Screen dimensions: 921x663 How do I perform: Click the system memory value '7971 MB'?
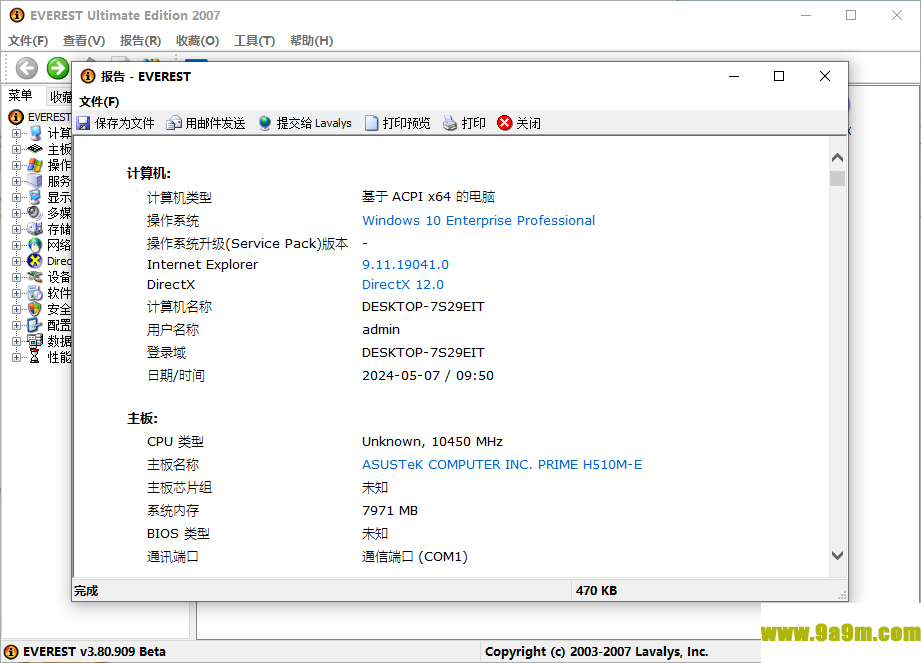[390, 511]
